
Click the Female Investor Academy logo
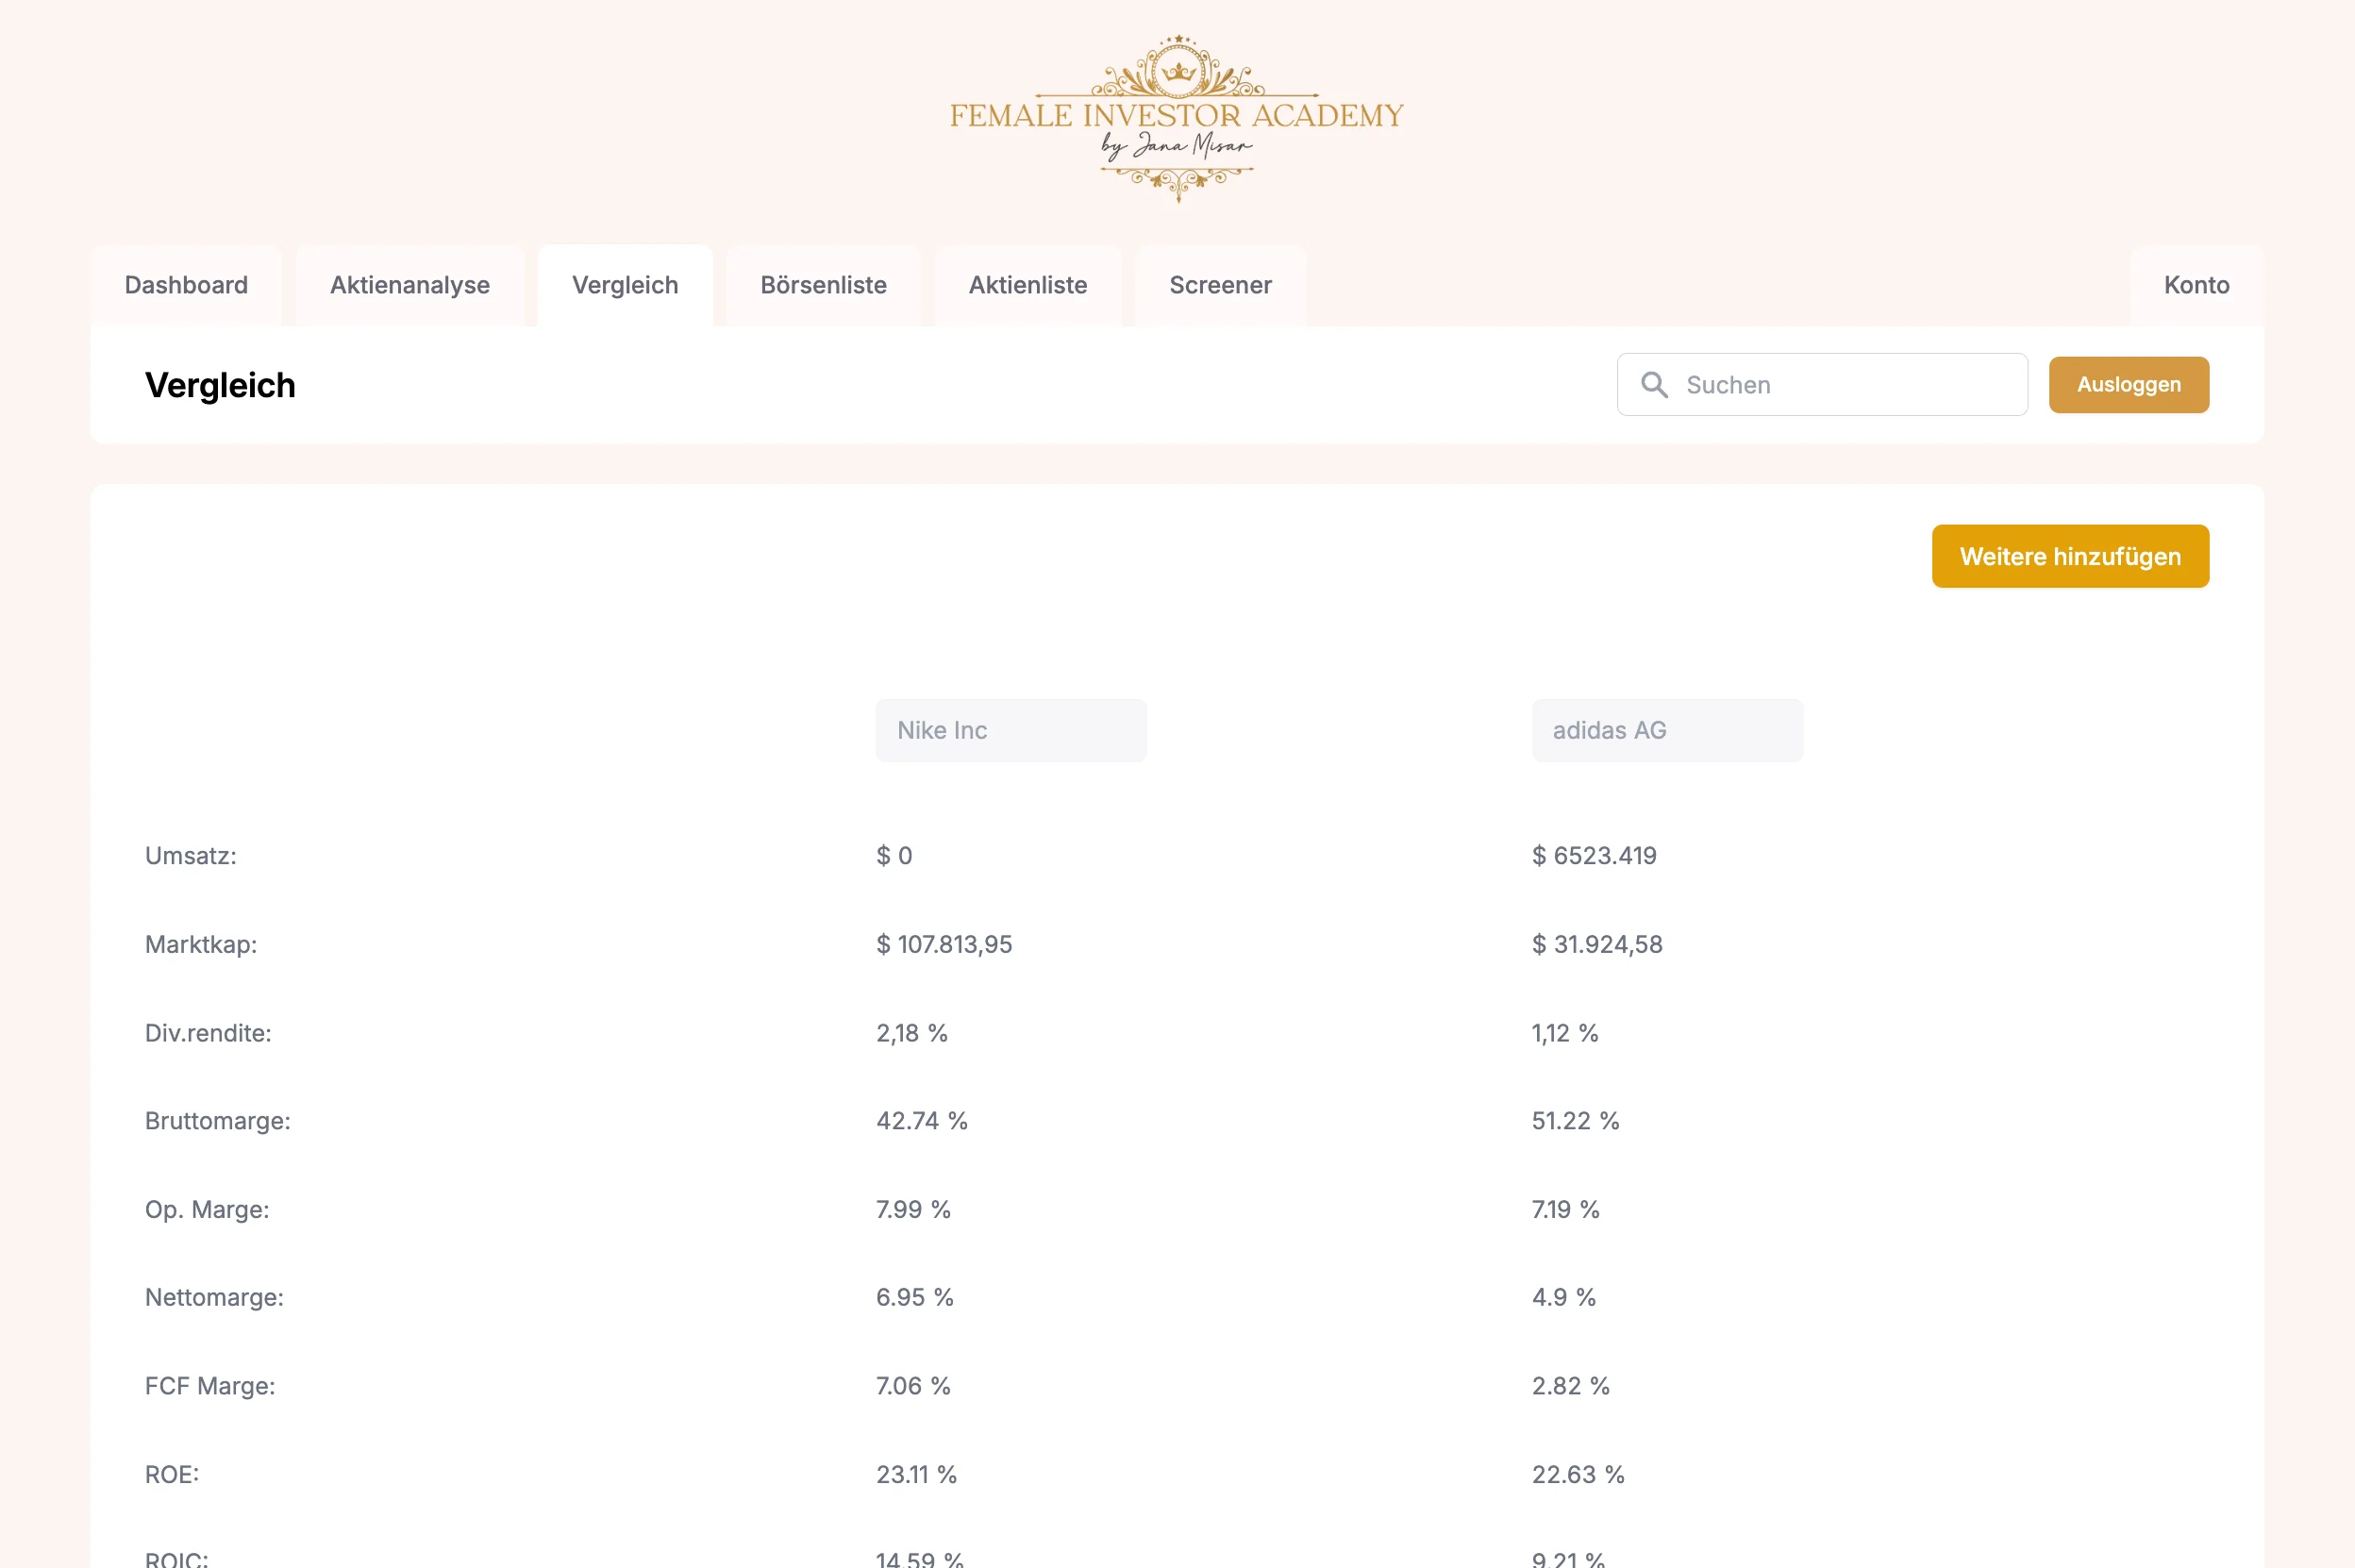1177,118
